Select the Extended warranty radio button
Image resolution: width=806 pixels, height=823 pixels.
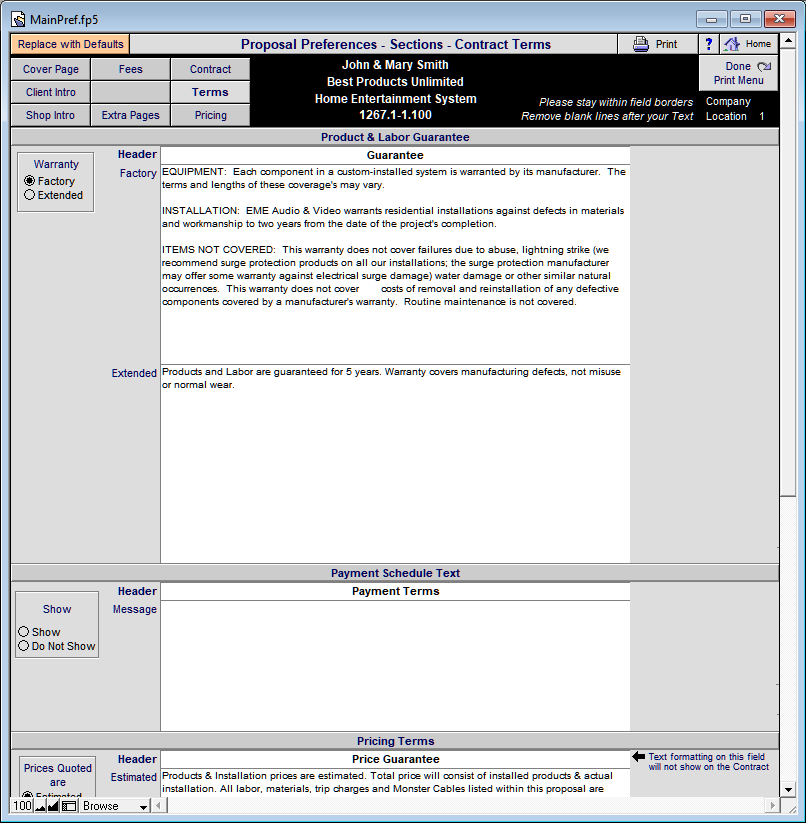click(x=30, y=195)
